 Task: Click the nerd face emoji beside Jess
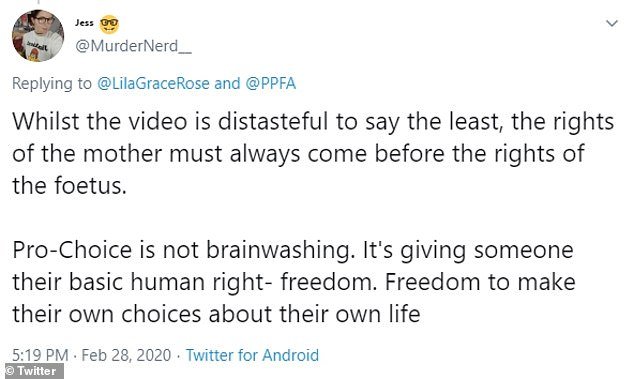109,24
